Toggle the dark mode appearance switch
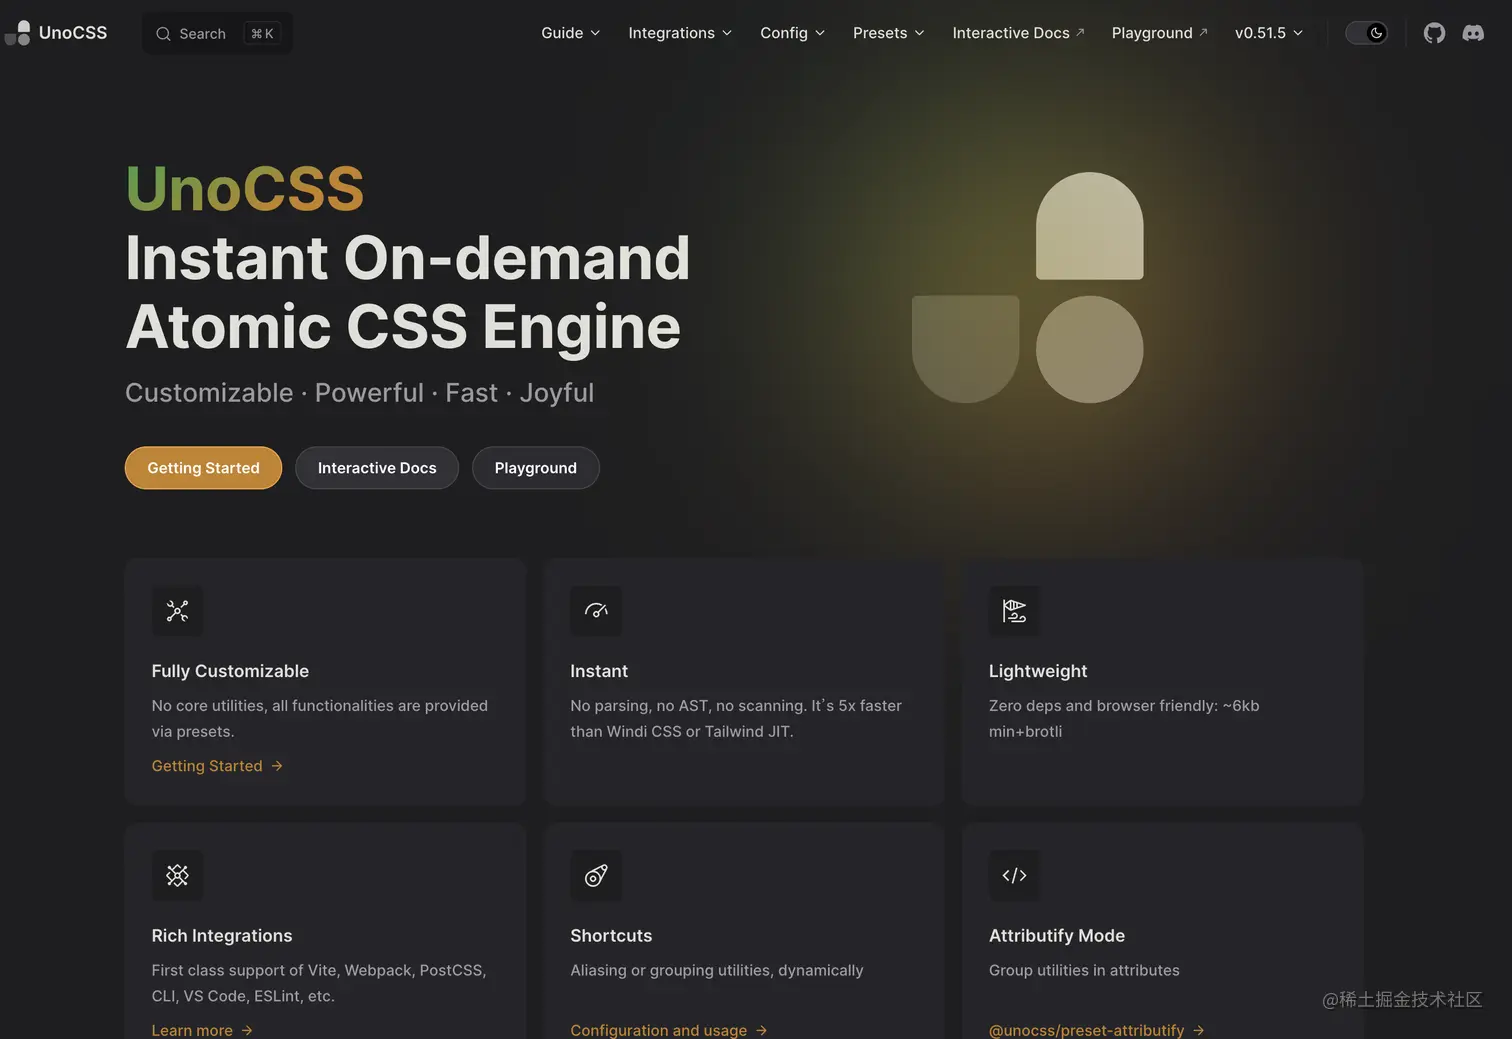Viewport: 1512px width, 1039px height. (x=1367, y=33)
